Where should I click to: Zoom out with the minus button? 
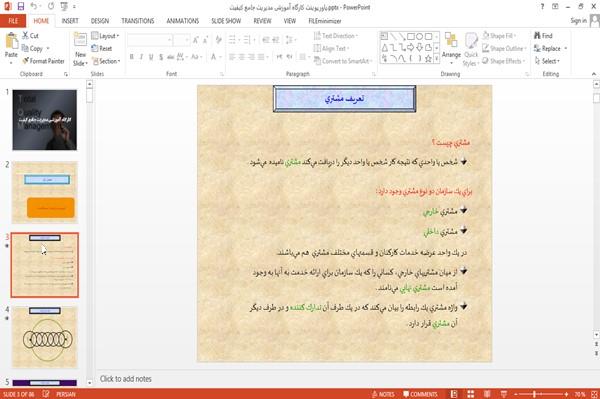coord(516,394)
